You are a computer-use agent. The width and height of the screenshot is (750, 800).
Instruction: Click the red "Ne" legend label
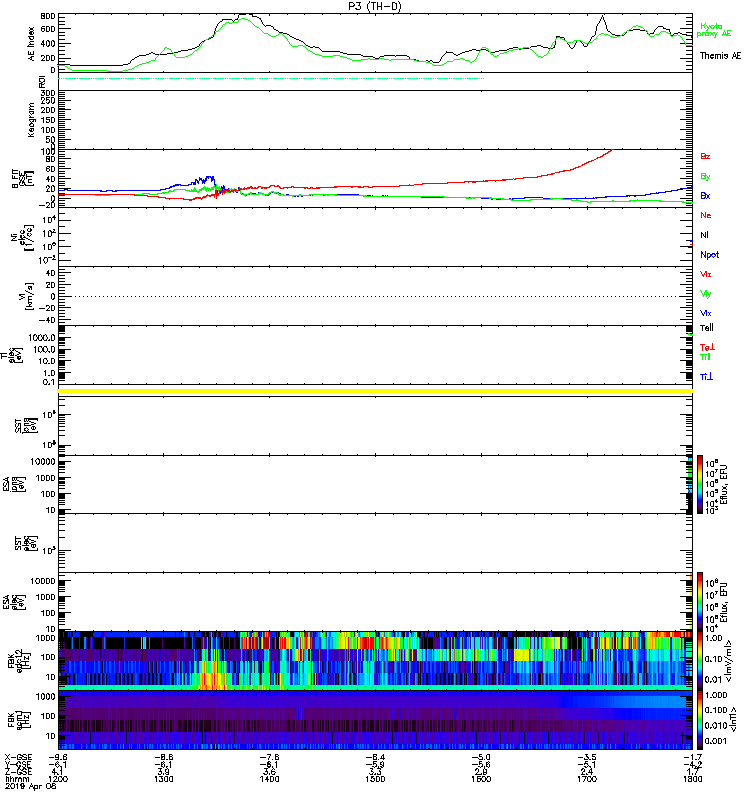pos(706,215)
